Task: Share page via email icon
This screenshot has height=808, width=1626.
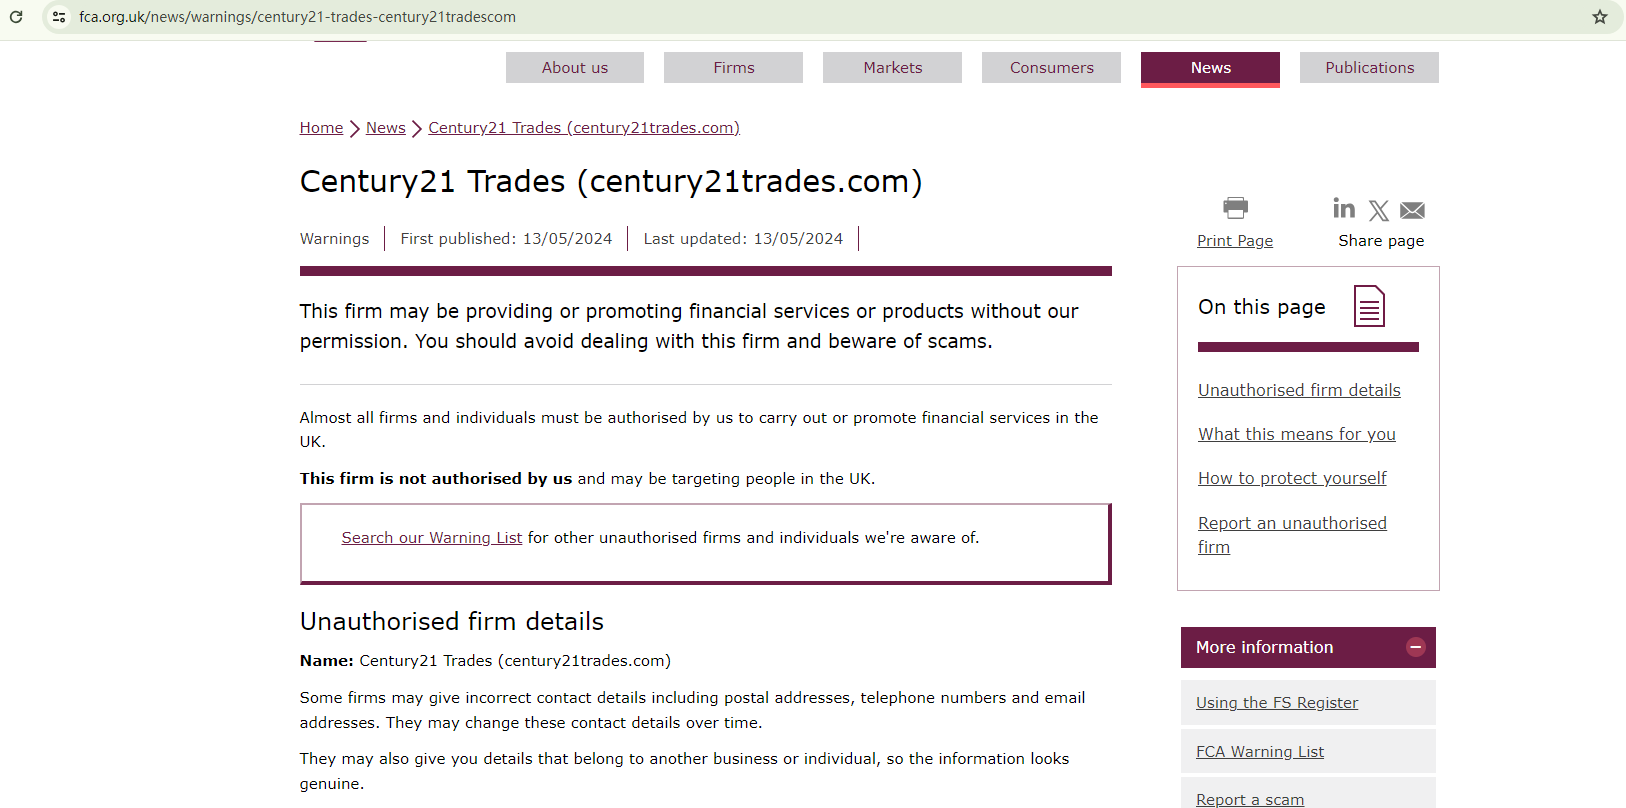Action: tap(1412, 210)
